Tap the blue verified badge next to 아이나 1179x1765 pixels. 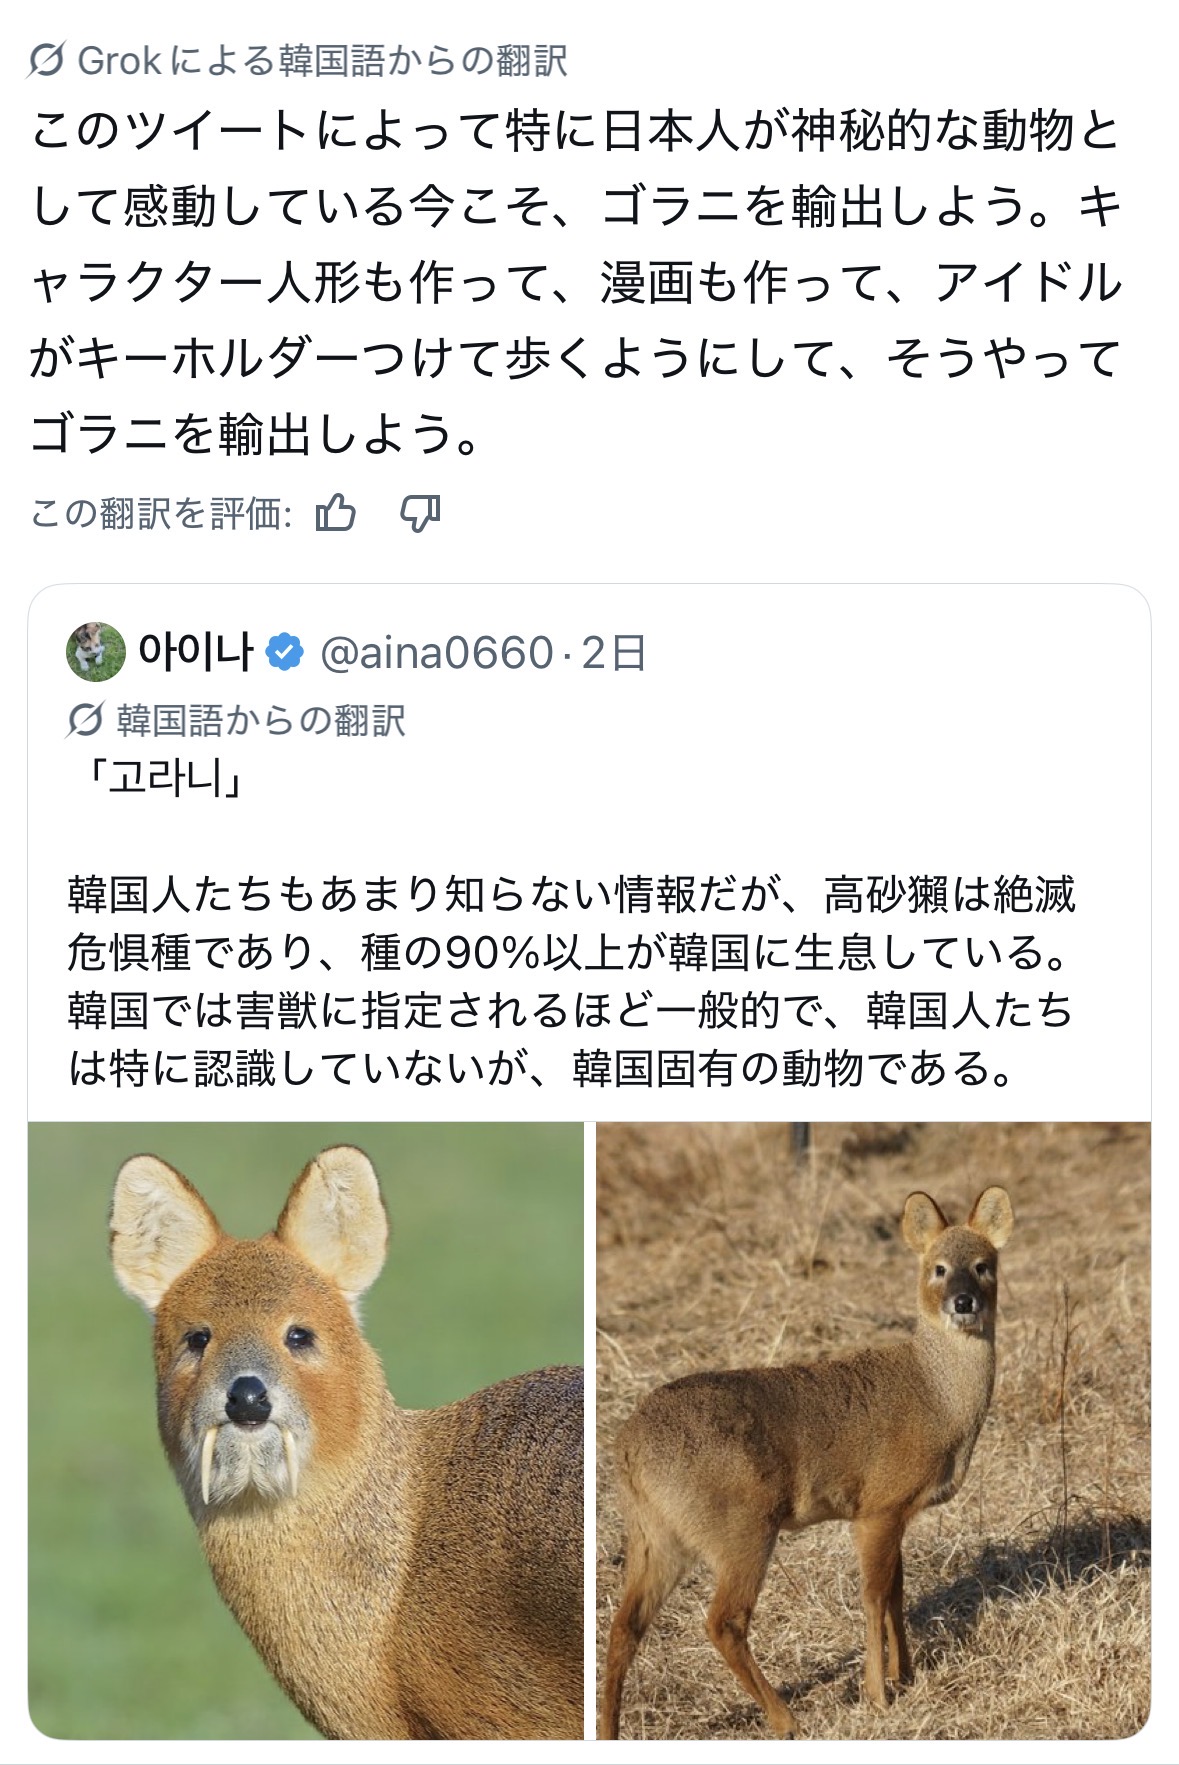[286, 652]
